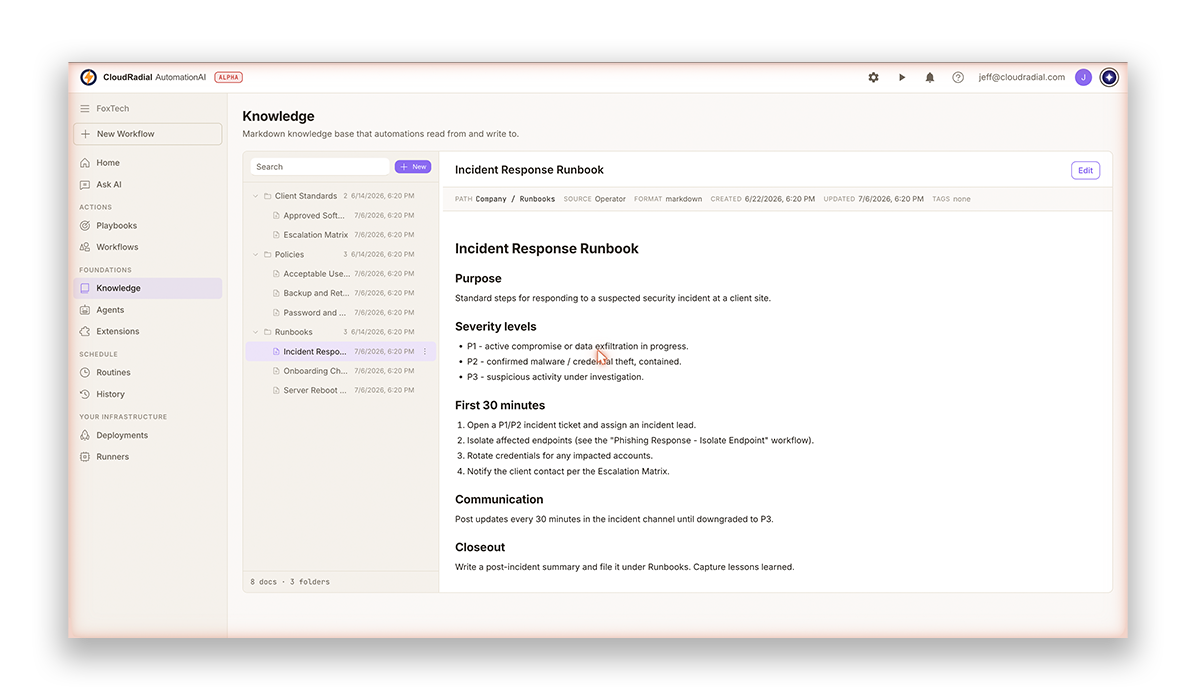Click the Deployments rocket icon
This screenshot has height=700, width=1200.
(85, 435)
